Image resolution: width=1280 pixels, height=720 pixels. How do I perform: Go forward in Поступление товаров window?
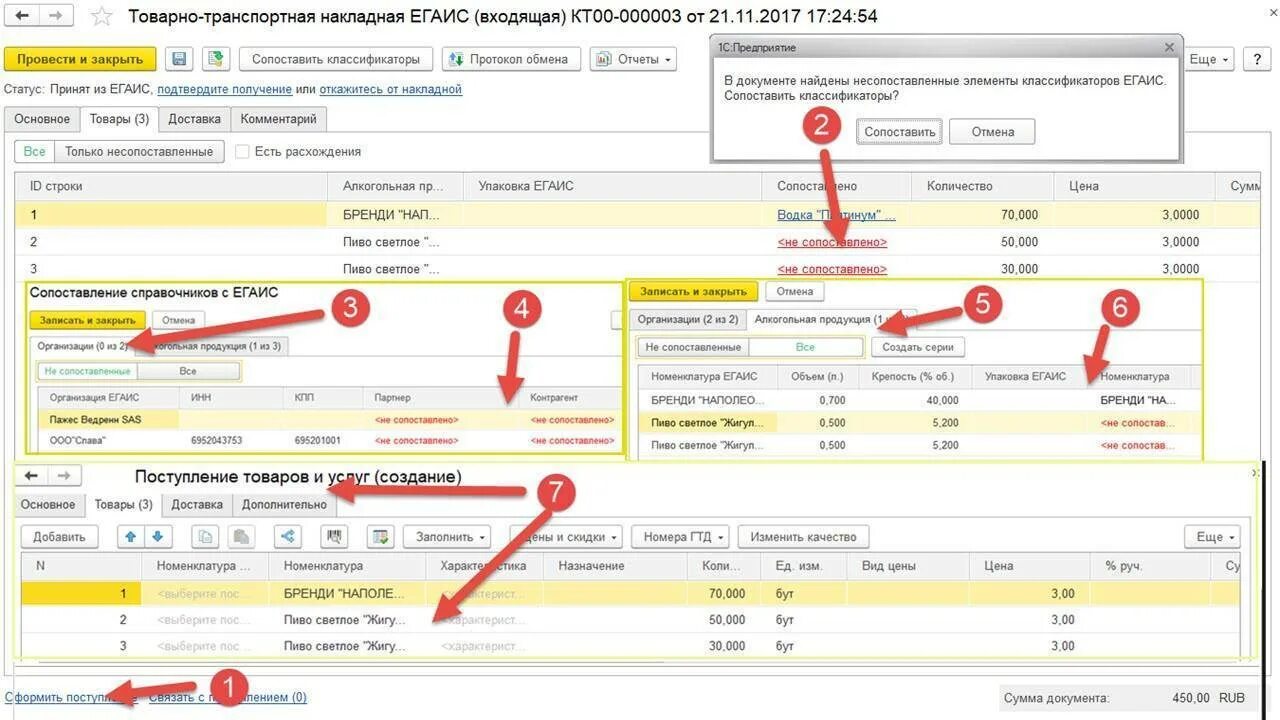(x=64, y=476)
